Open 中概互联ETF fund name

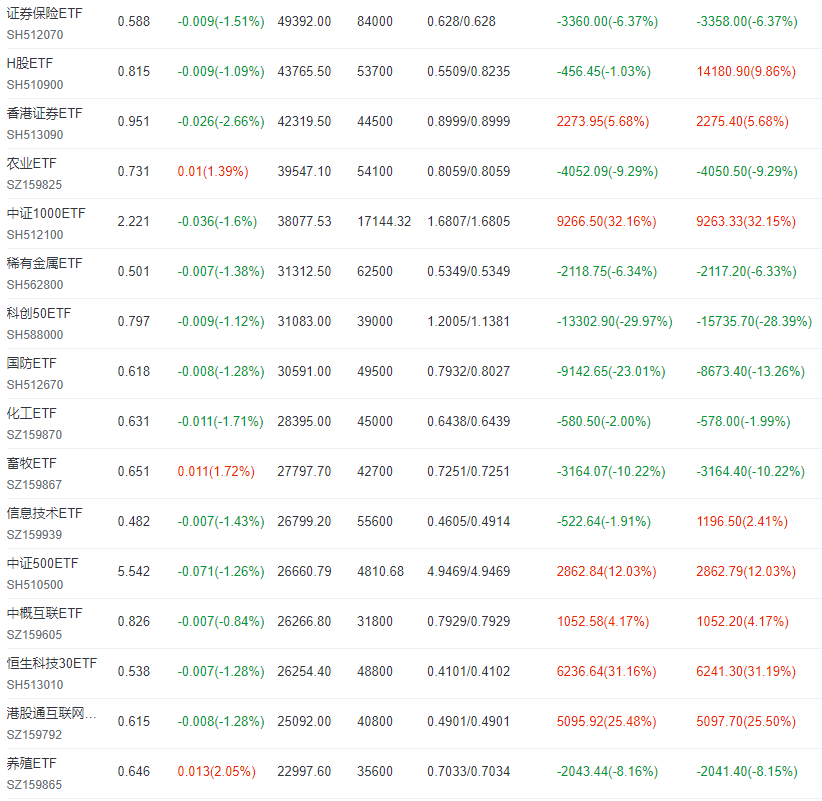tap(45, 613)
